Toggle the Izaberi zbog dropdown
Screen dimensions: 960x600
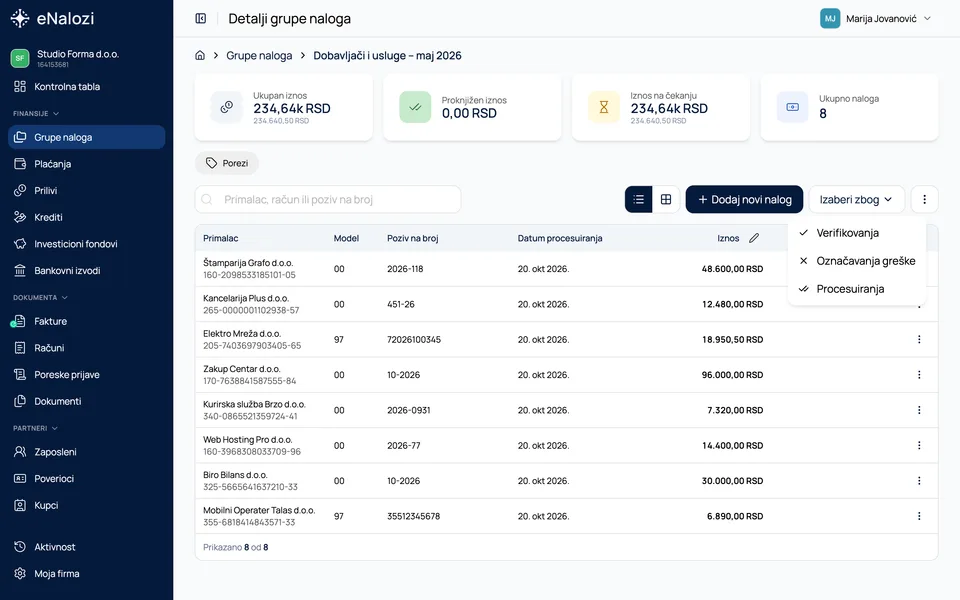[x=856, y=199]
